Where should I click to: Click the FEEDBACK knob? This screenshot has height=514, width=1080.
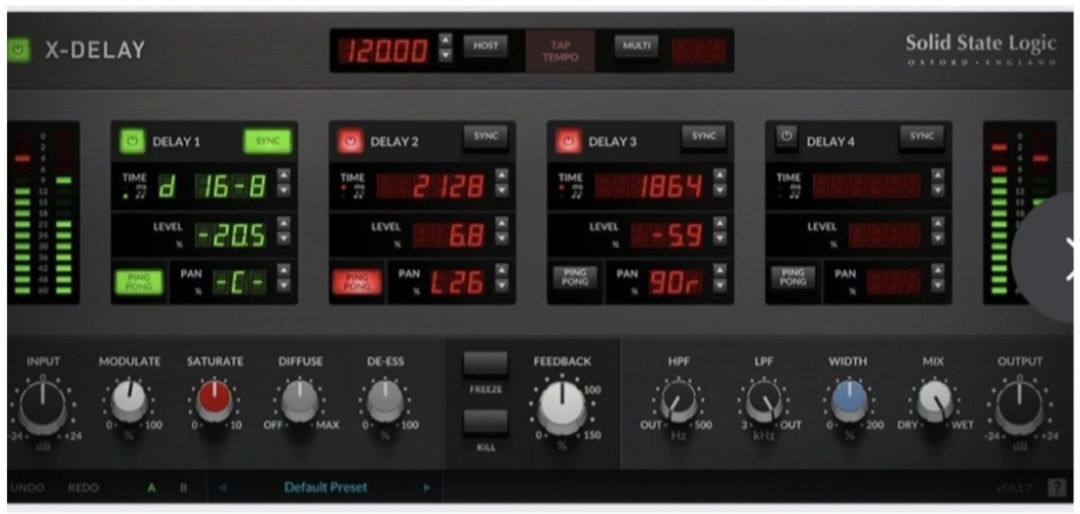pos(562,407)
